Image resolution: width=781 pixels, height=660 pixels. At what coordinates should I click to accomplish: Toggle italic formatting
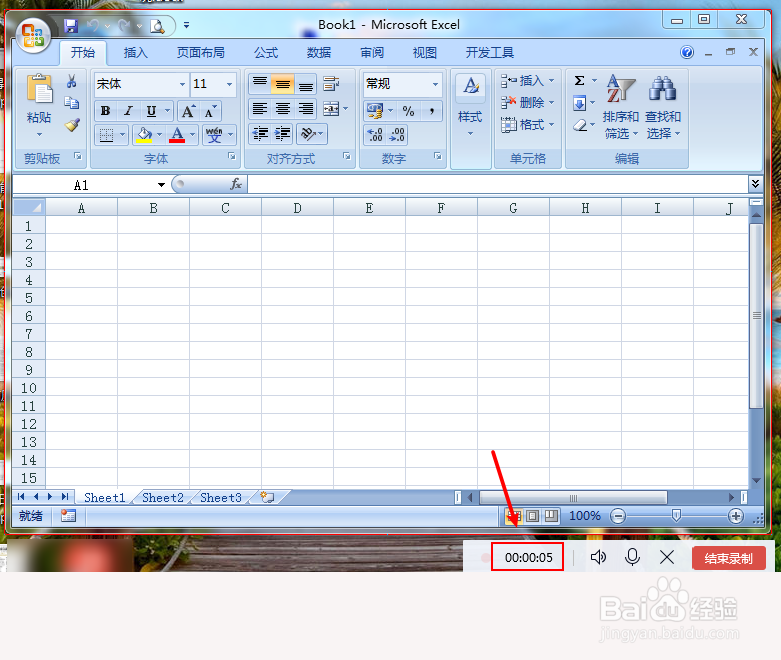pos(128,111)
